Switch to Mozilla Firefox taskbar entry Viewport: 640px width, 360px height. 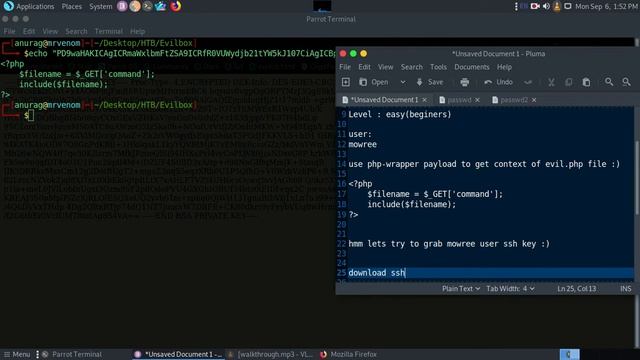click(349, 354)
